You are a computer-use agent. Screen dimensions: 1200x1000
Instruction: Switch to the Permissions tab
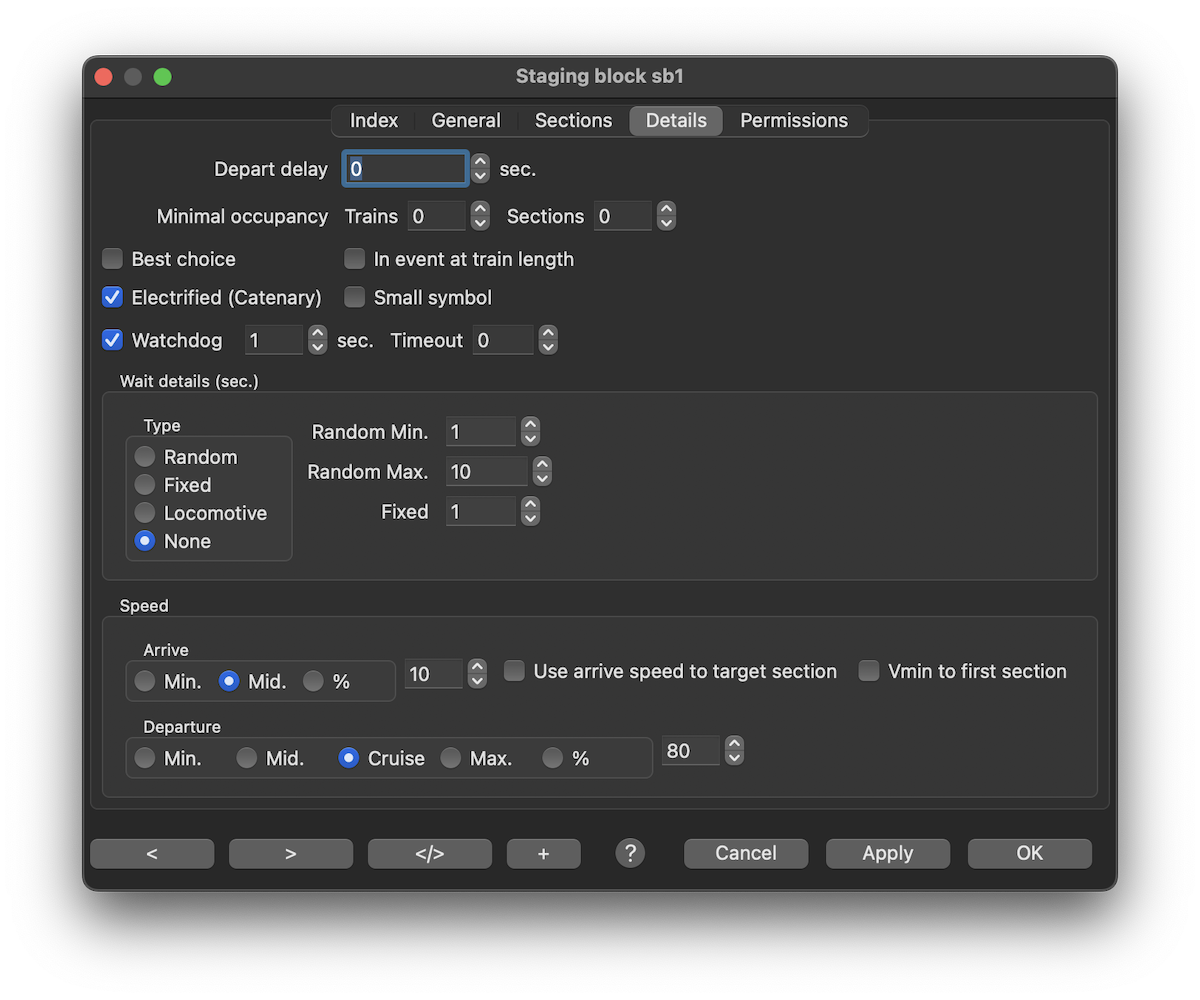[x=793, y=120]
